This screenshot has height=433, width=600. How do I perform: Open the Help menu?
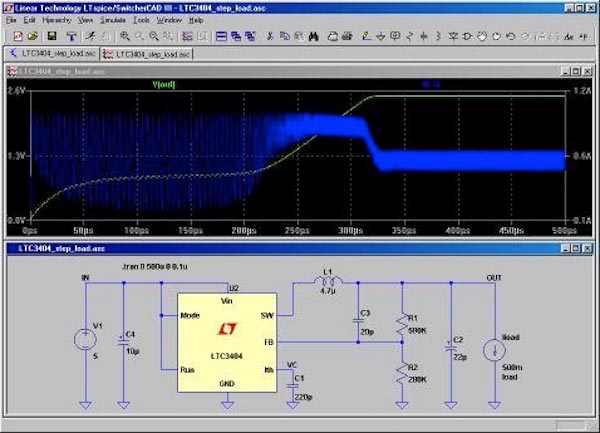pos(196,20)
